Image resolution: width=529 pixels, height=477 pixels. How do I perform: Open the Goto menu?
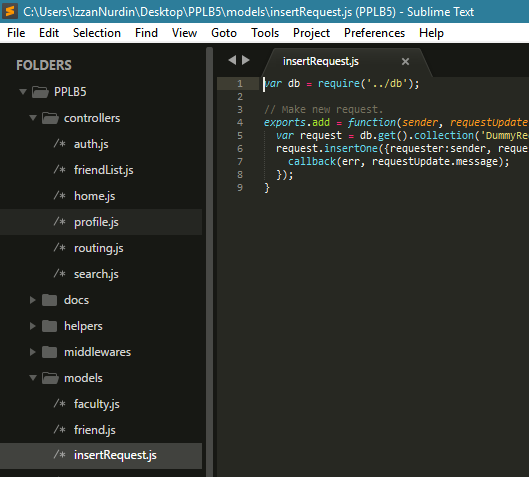pos(224,33)
